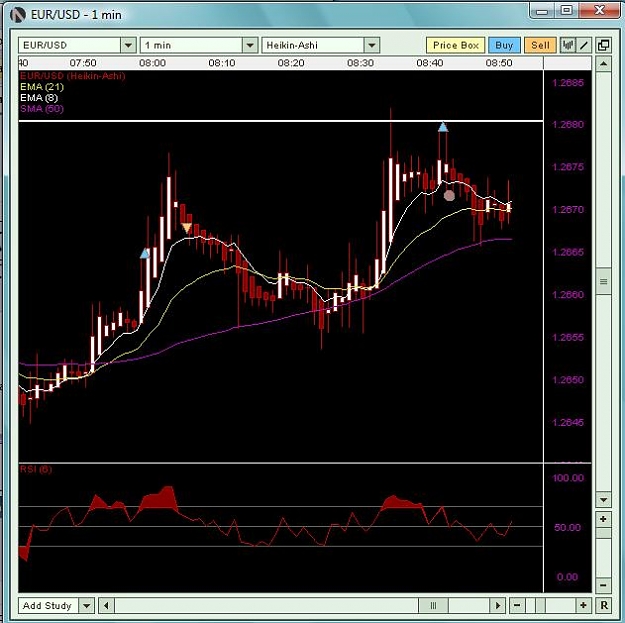Click the horizontal scrollbar thumb
The width and height of the screenshot is (625, 623).
(x=433, y=606)
